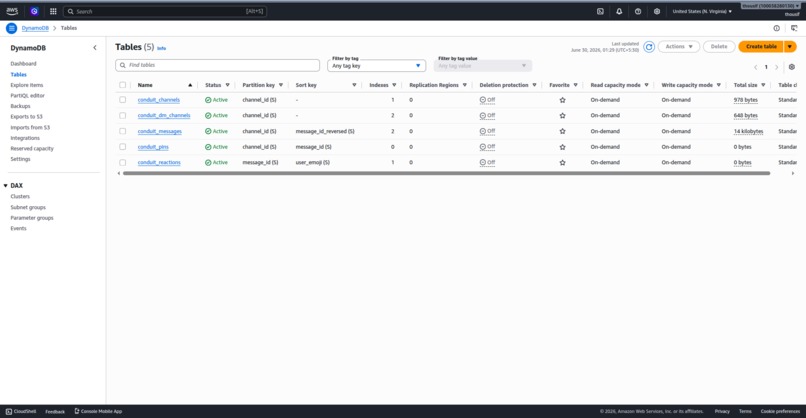Open the Create table split arrow
Screen dimensions: 806x418
pos(790,46)
